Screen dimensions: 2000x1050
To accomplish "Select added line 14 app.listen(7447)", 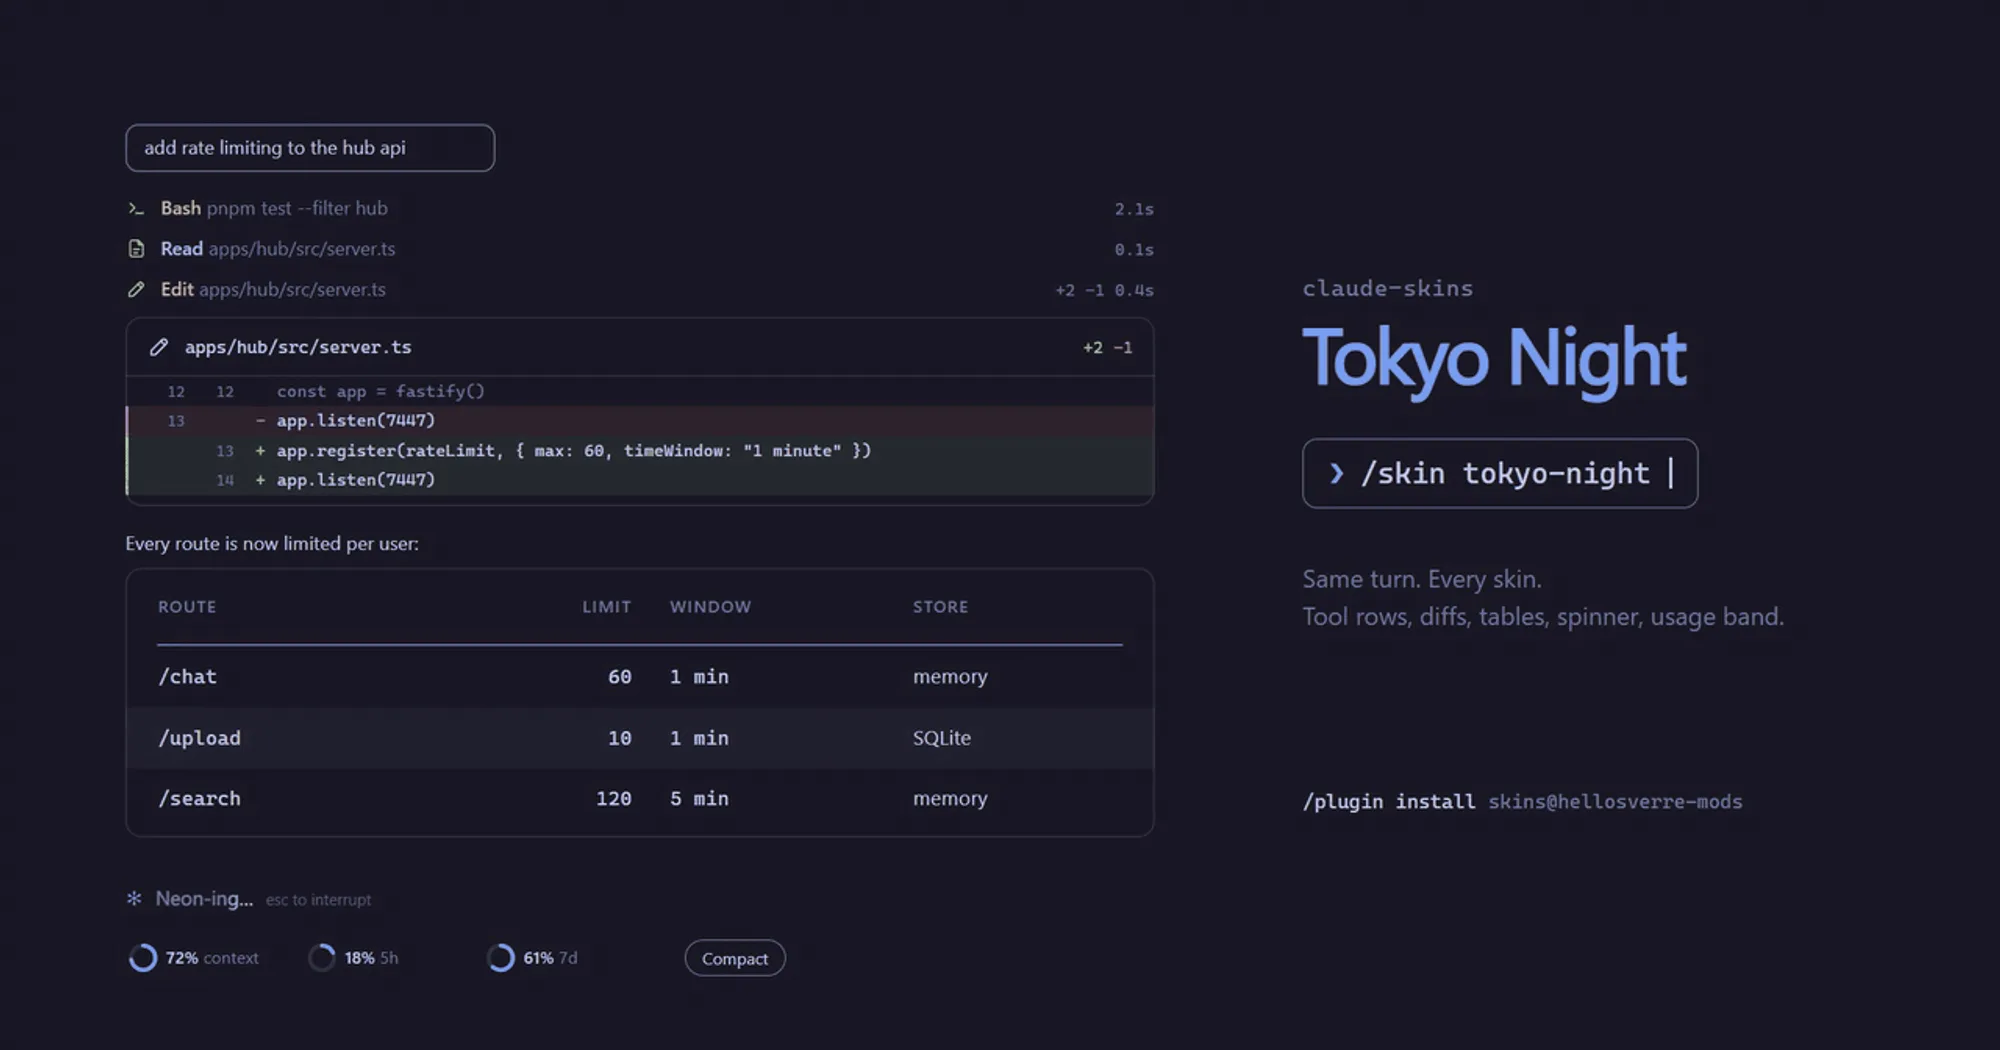I will tap(640, 480).
